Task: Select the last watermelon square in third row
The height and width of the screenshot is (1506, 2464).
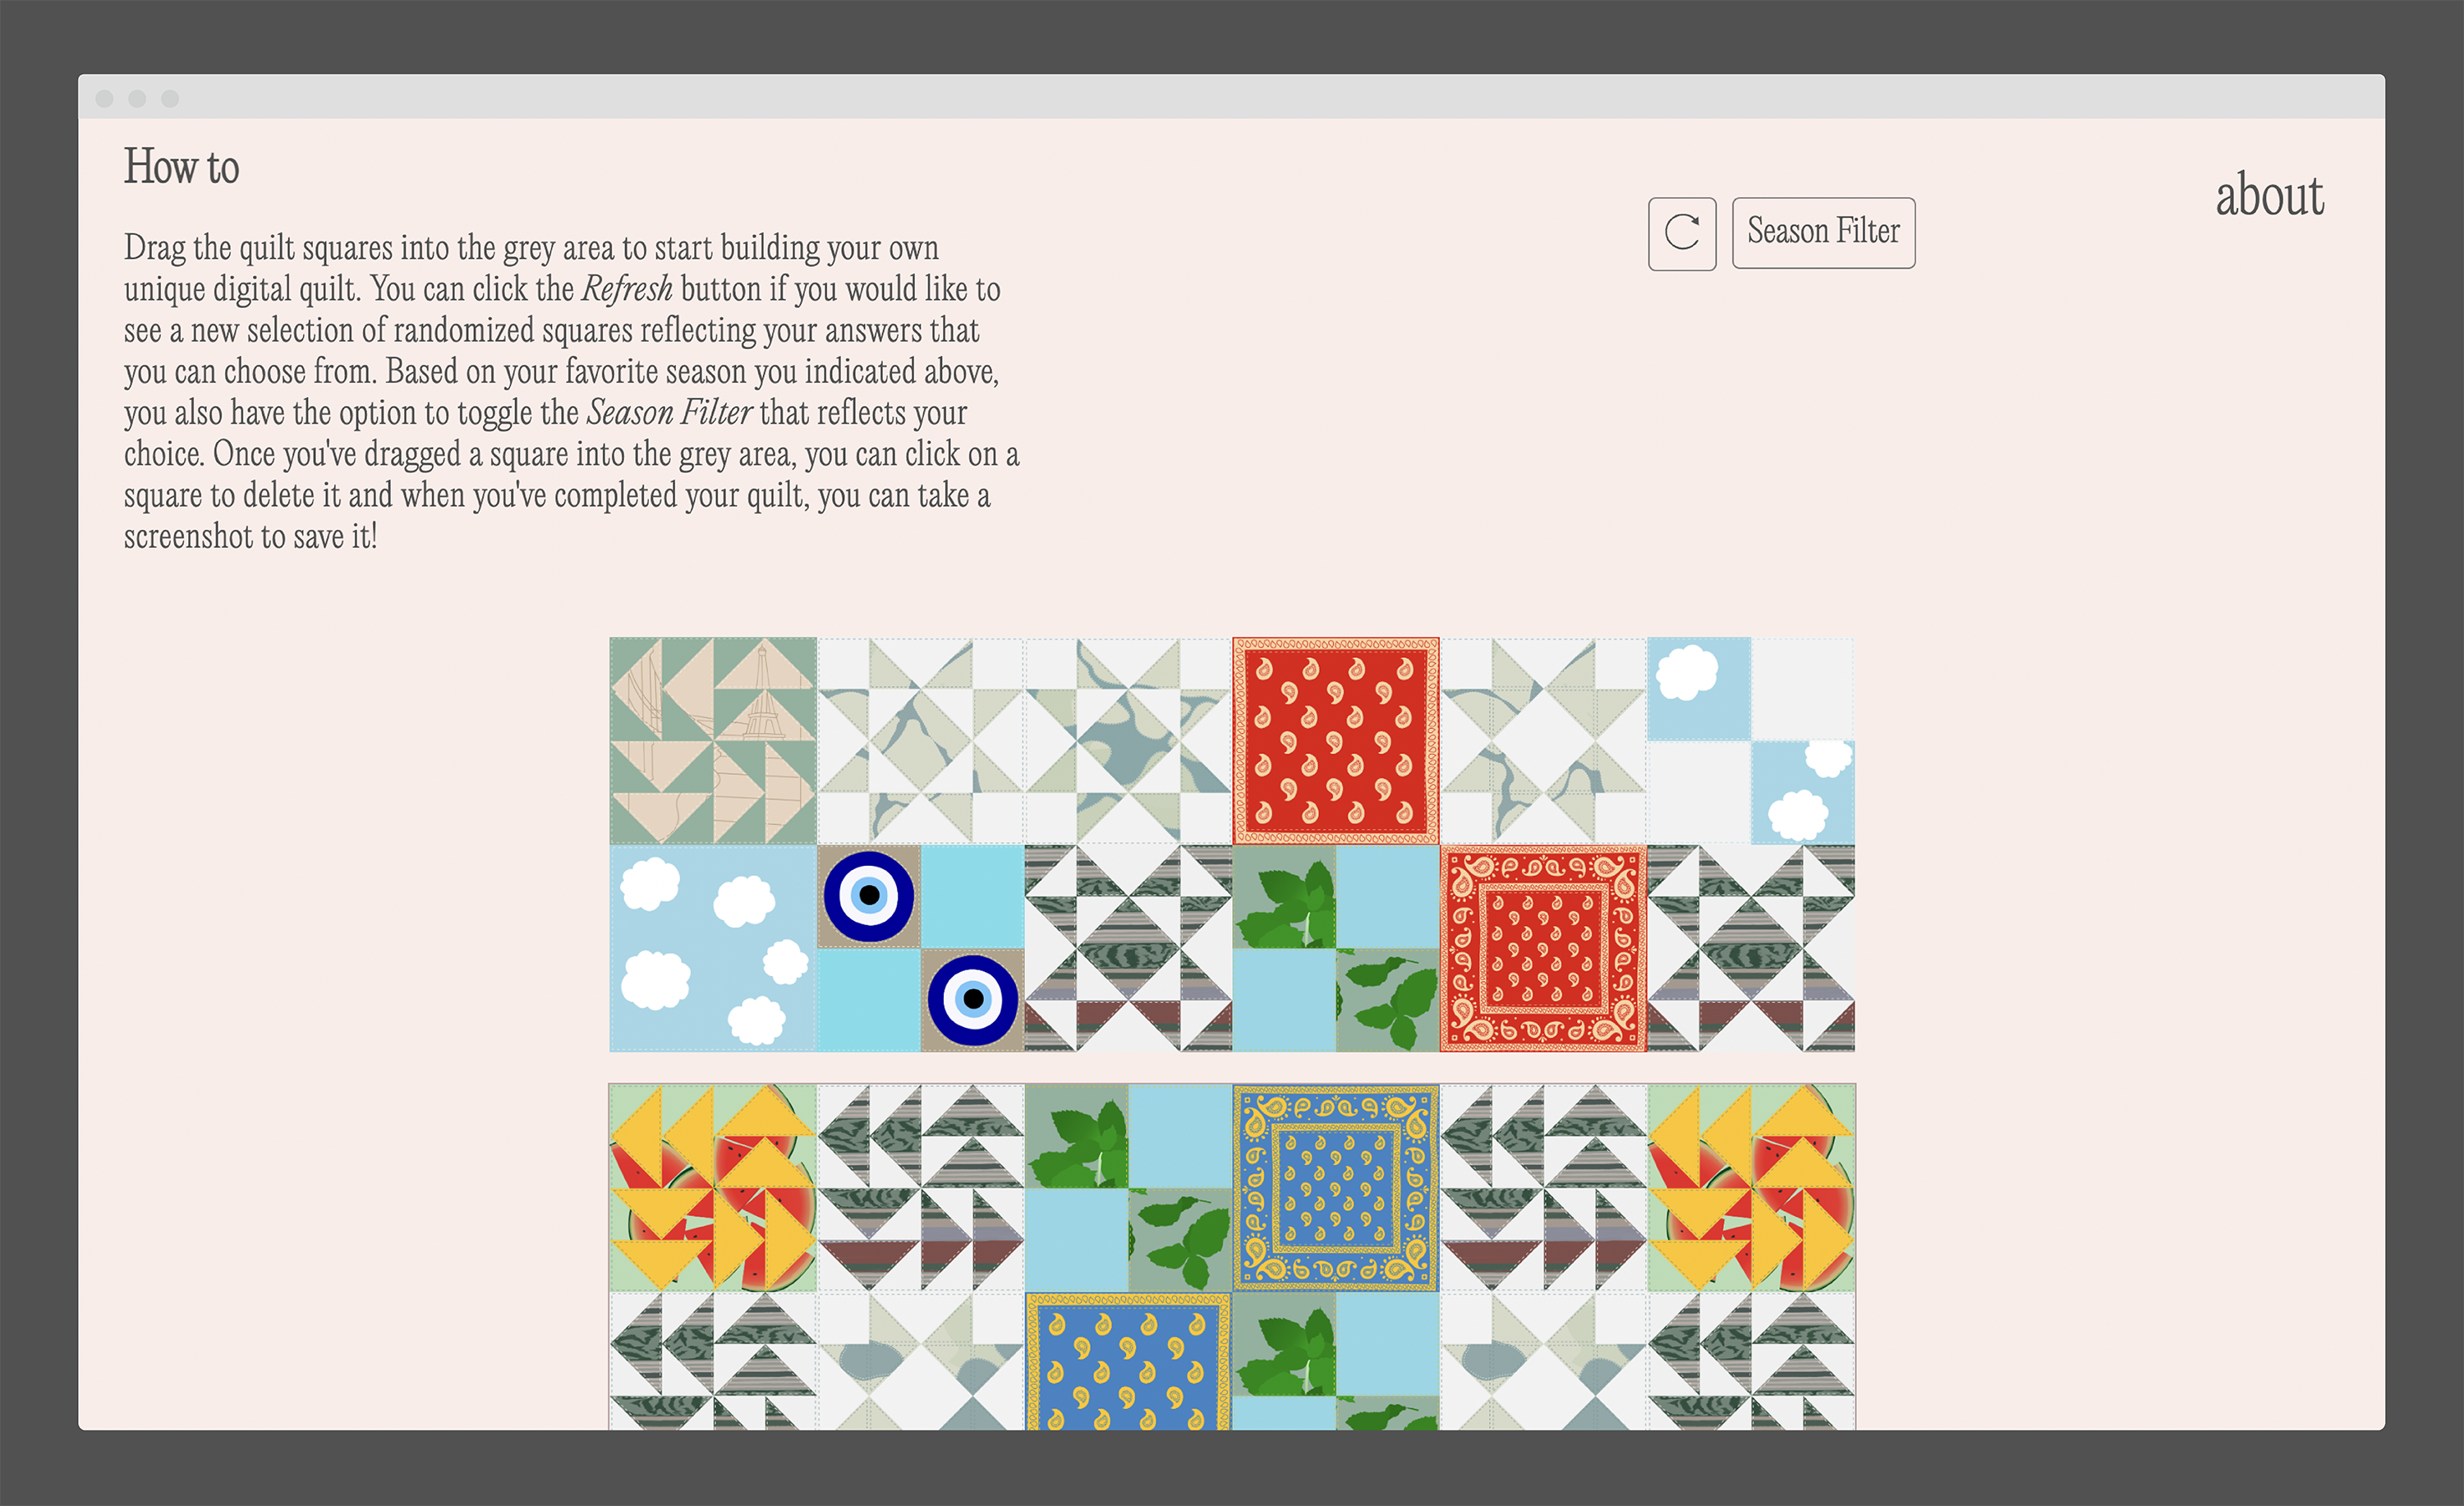Action: [1751, 1187]
